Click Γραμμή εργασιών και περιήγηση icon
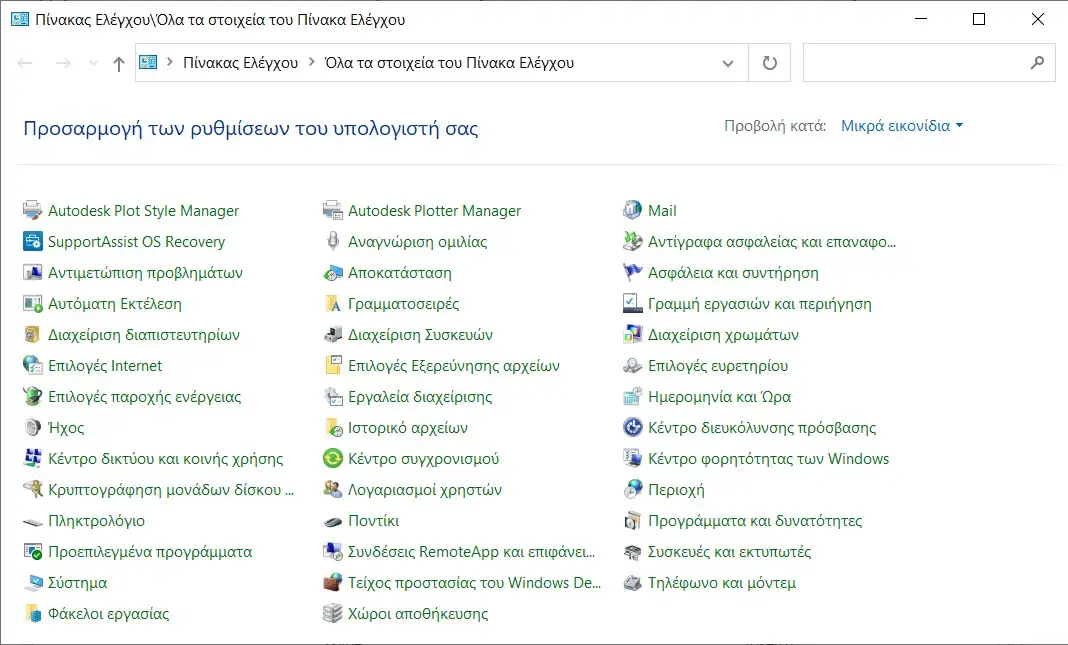This screenshot has height=645, width=1068. coord(633,303)
